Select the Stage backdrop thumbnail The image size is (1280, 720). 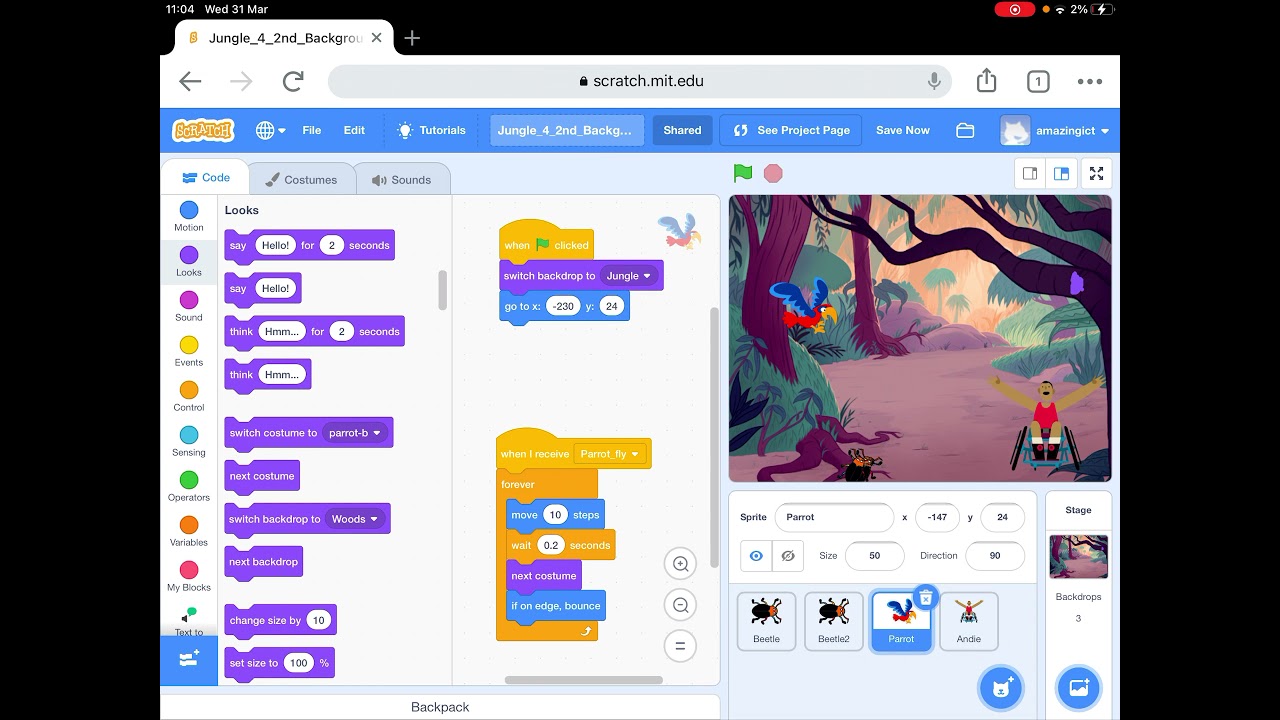pos(1078,557)
